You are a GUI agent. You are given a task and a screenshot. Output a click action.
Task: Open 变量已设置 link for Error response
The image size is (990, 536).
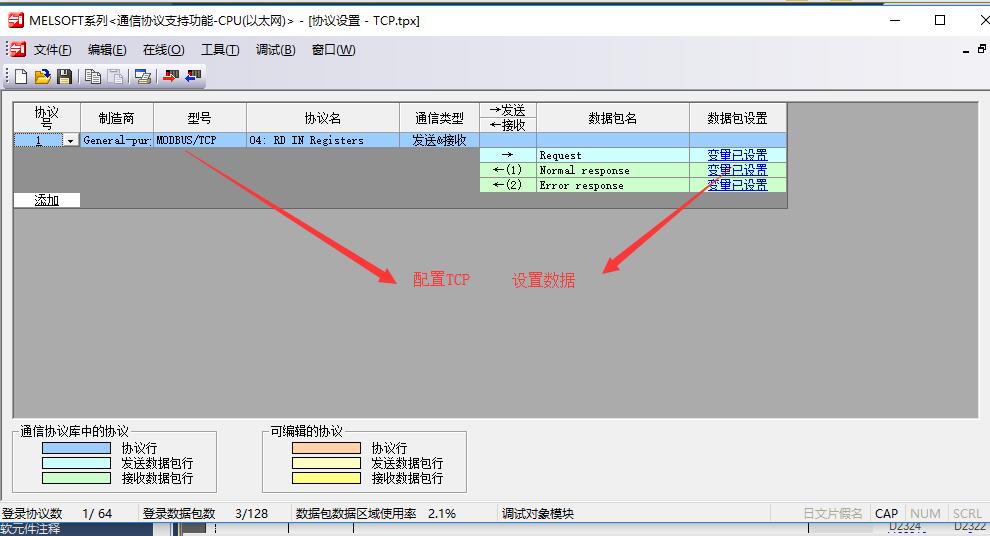(737, 185)
